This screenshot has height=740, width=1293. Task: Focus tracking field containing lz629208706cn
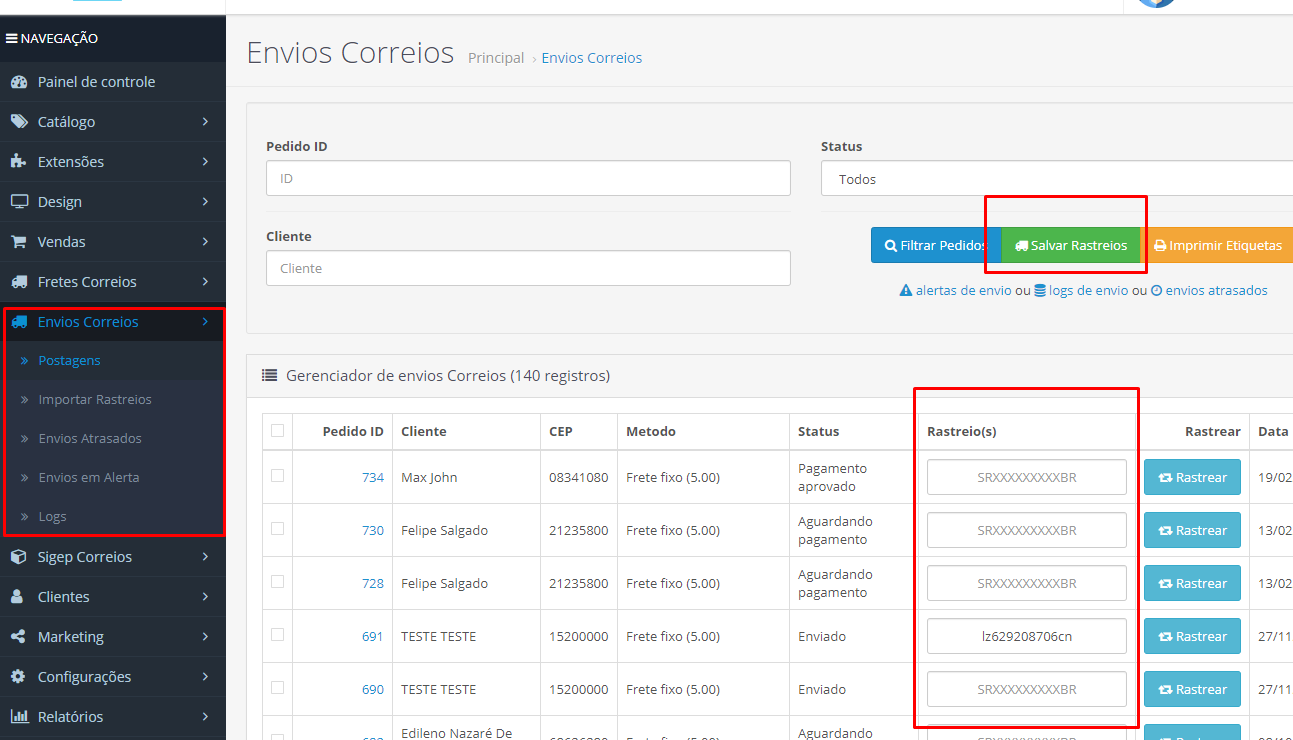tap(1027, 636)
